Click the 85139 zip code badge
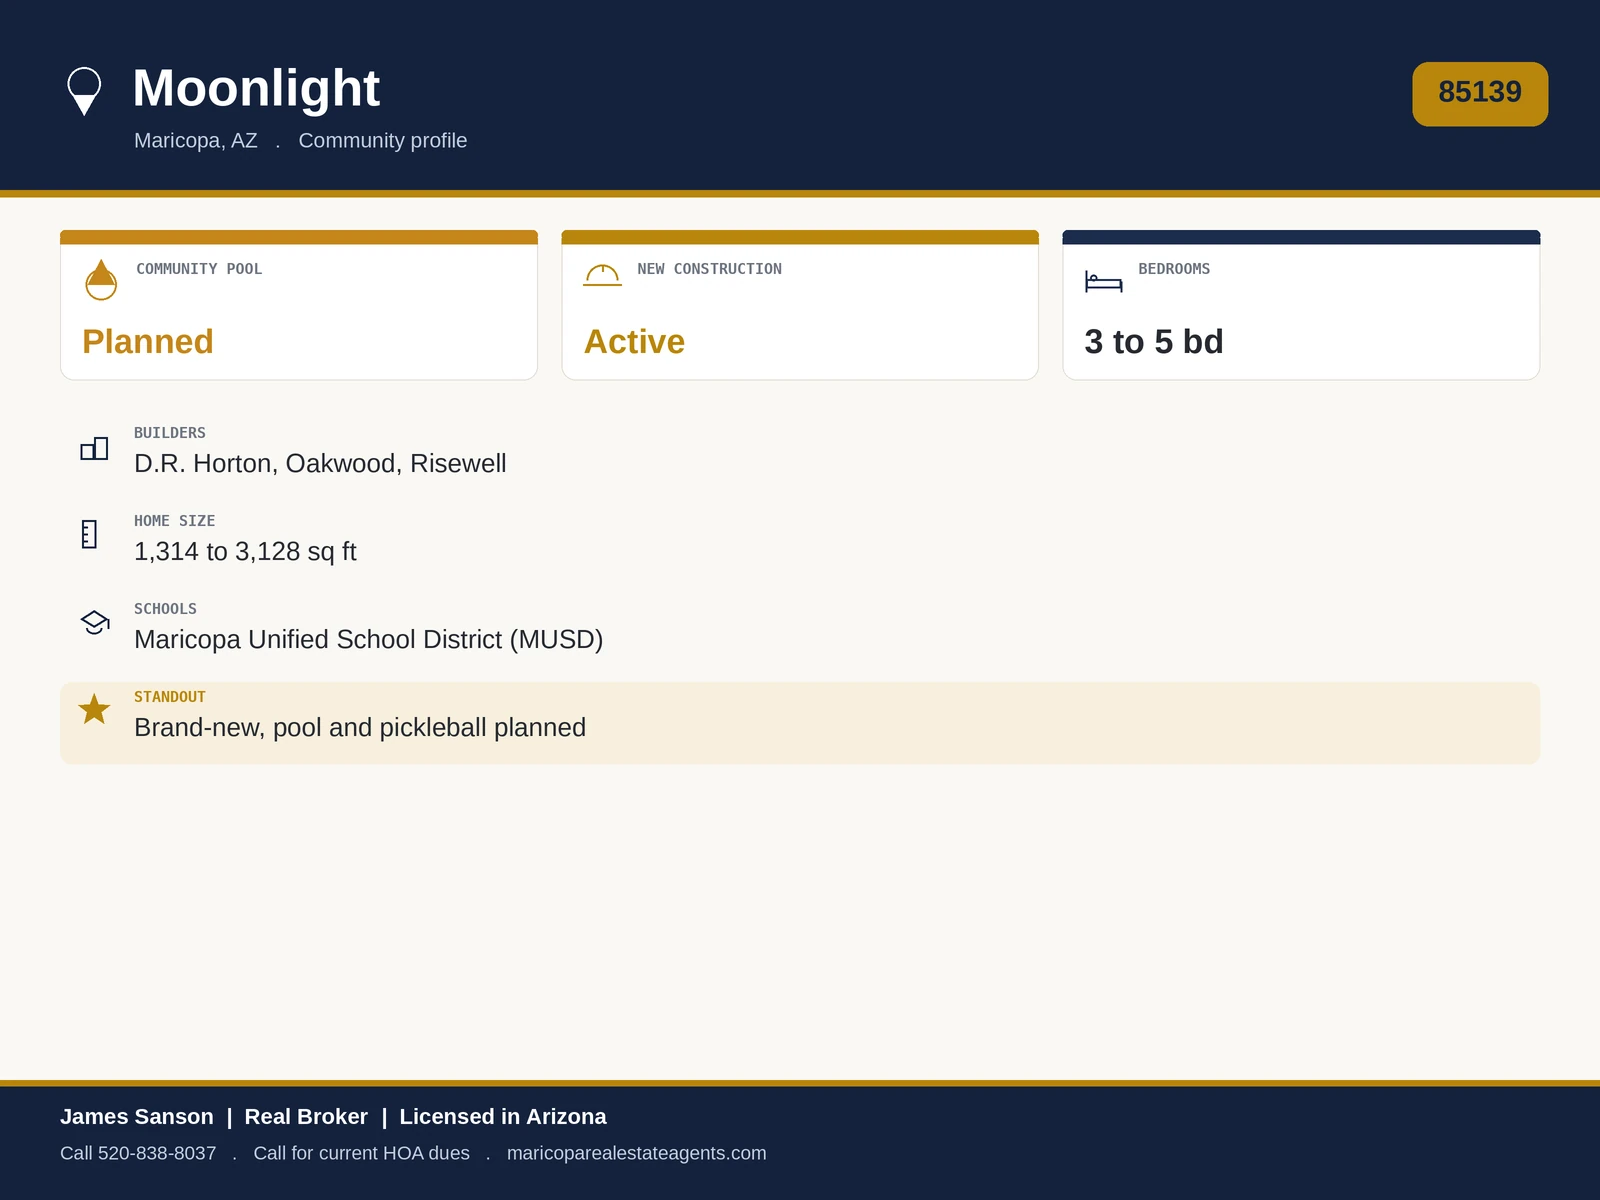Viewport: 1600px width, 1200px height. pyautogui.click(x=1480, y=94)
